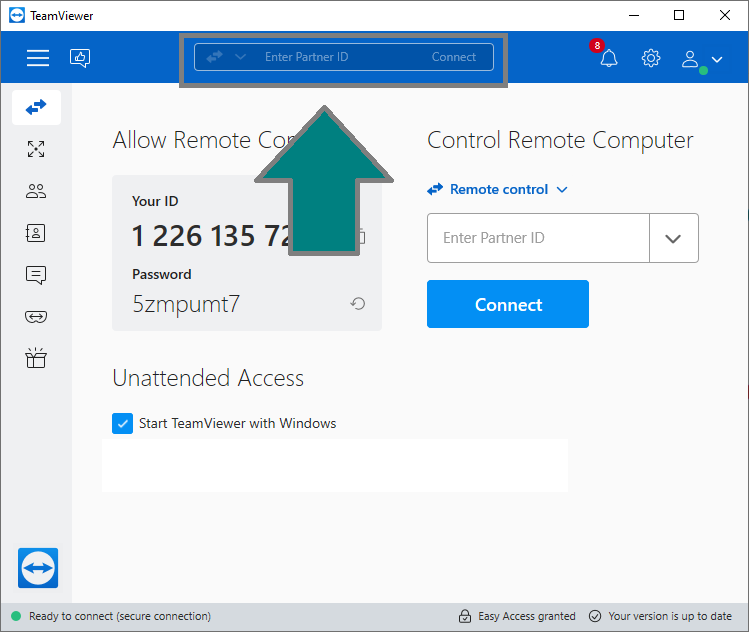
Task: Click the Unattended Access heading
Action: point(208,378)
